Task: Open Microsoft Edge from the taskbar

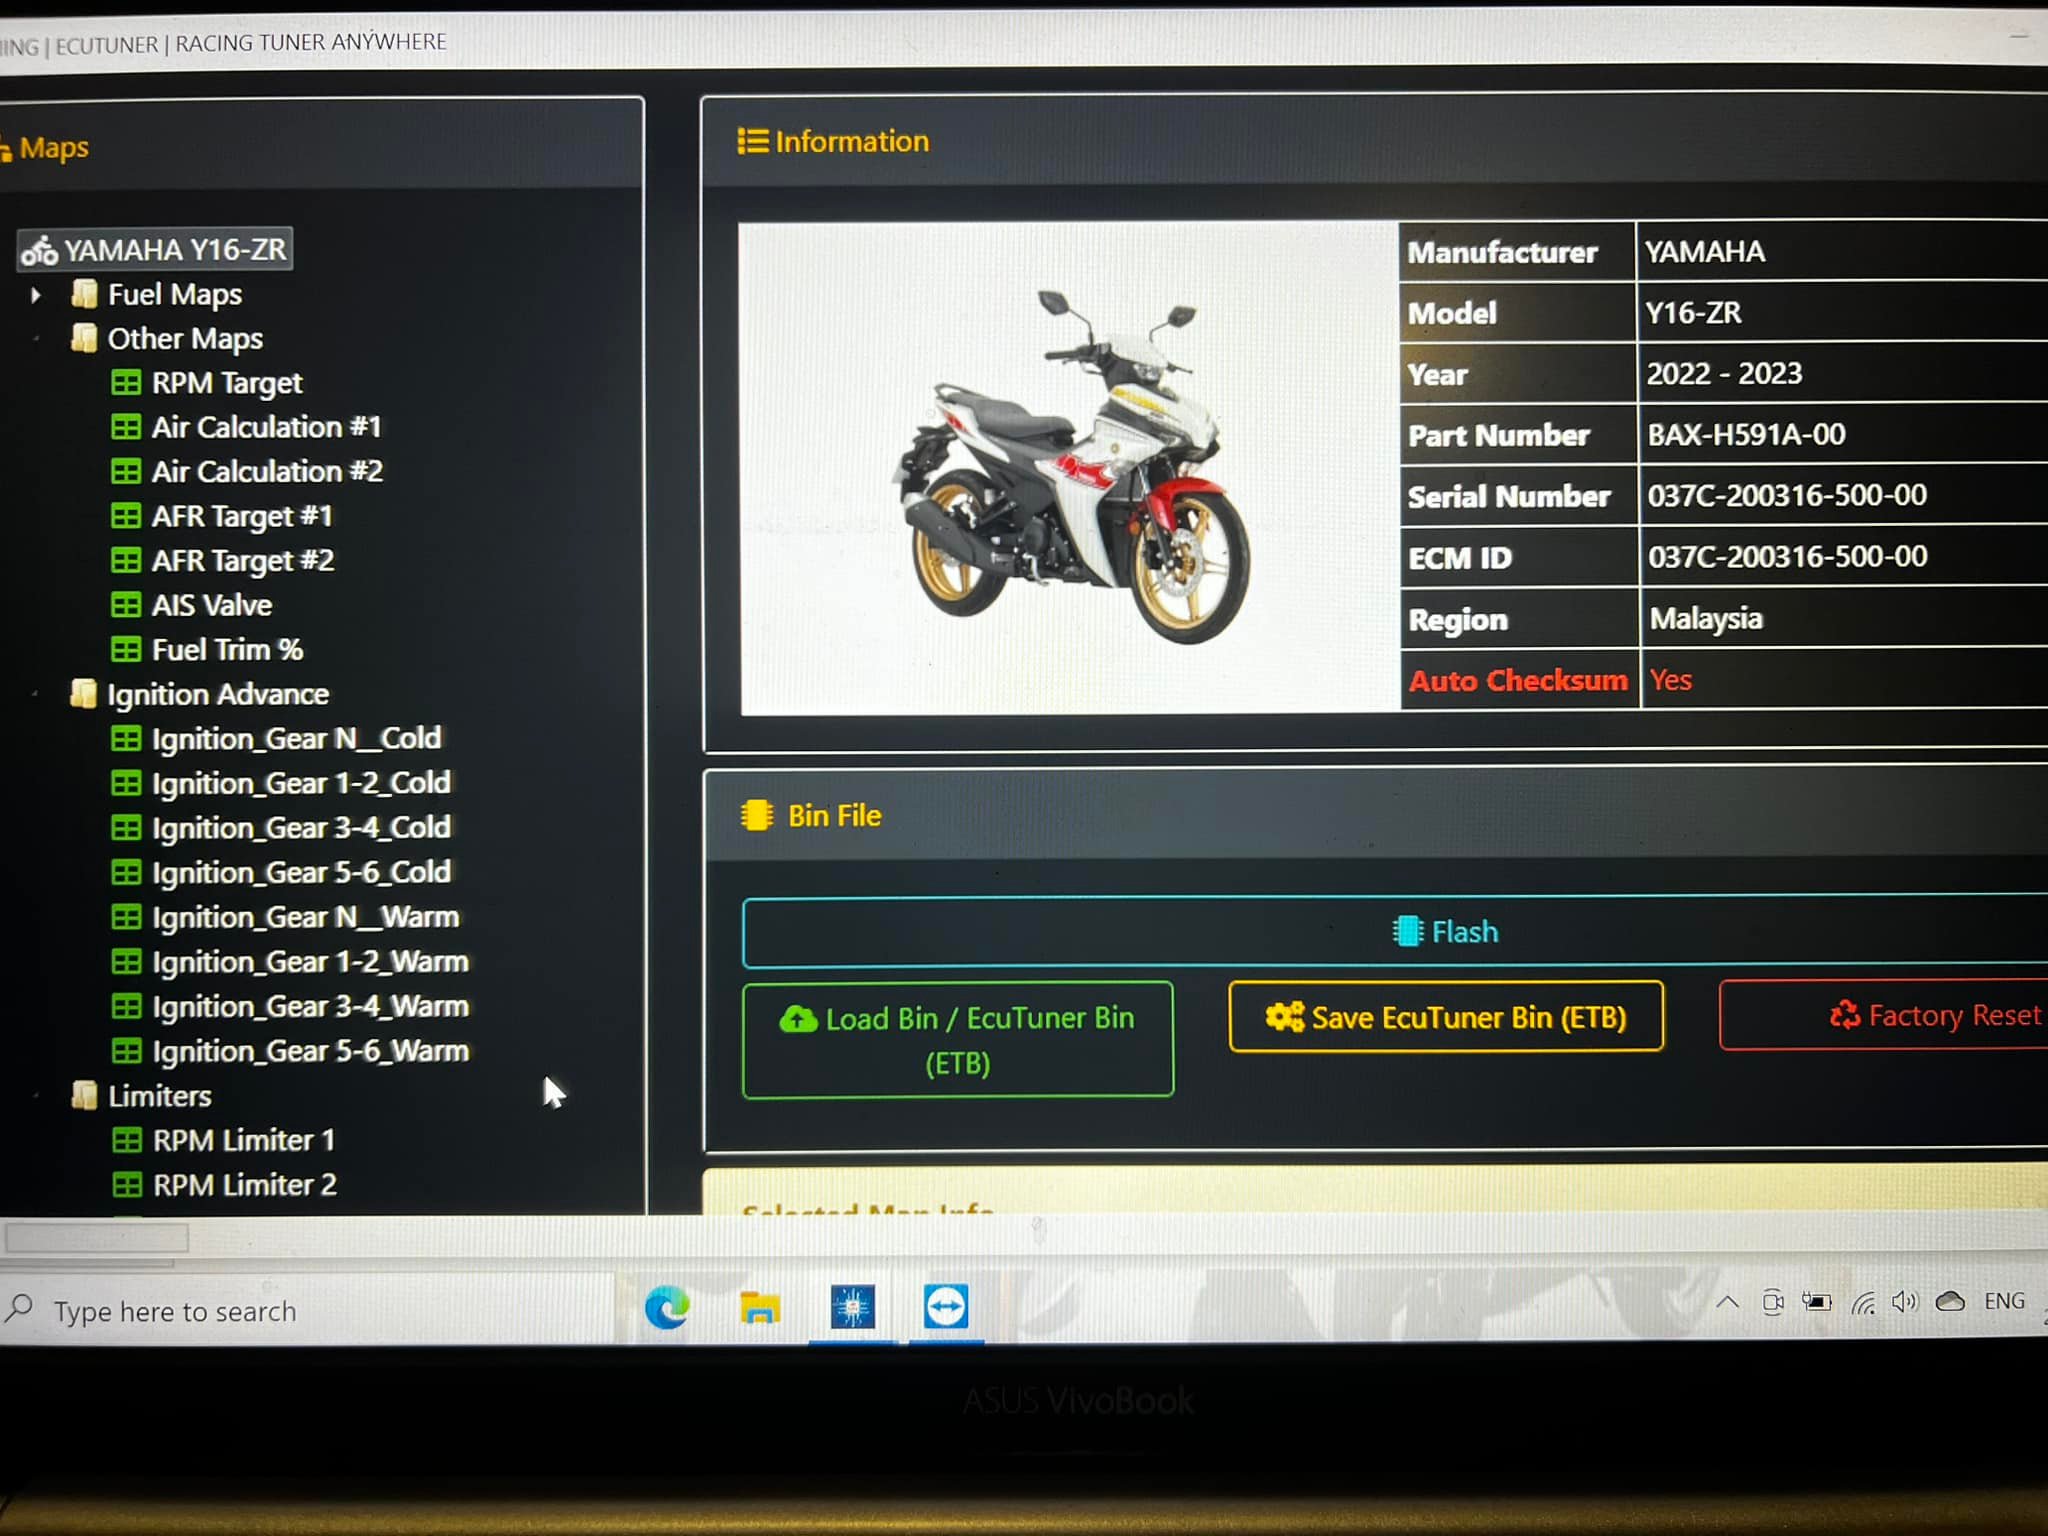Action: (x=667, y=1307)
